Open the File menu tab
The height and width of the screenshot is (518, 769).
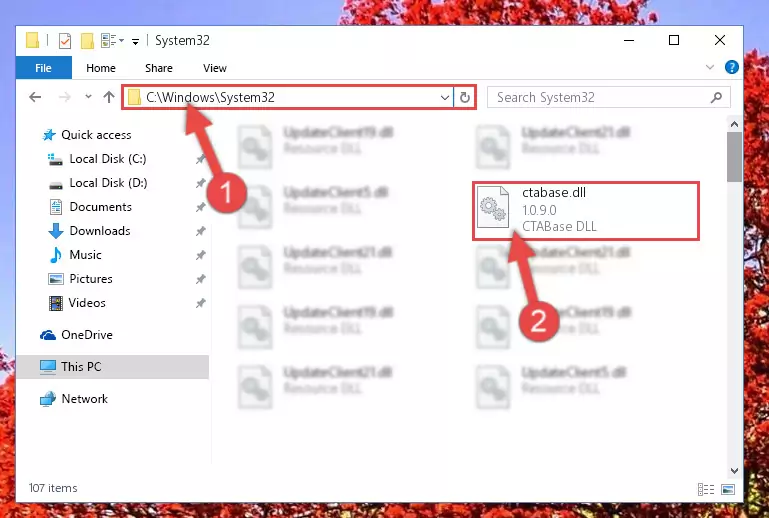point(43,68)
